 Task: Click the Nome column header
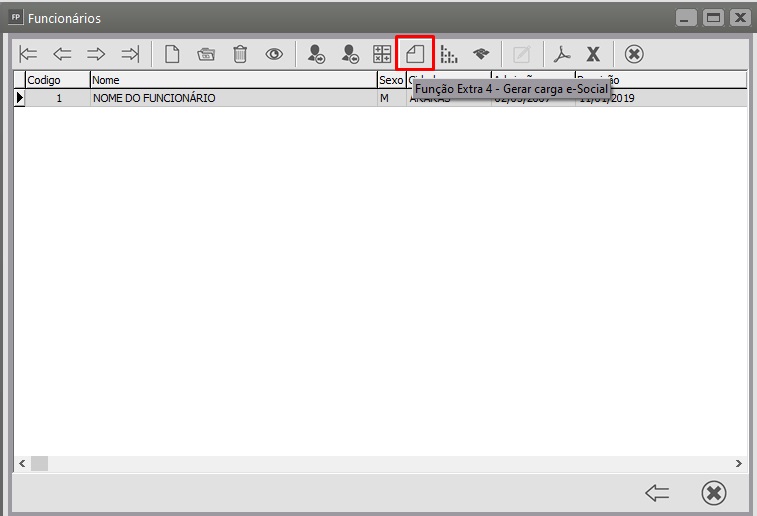234,80
